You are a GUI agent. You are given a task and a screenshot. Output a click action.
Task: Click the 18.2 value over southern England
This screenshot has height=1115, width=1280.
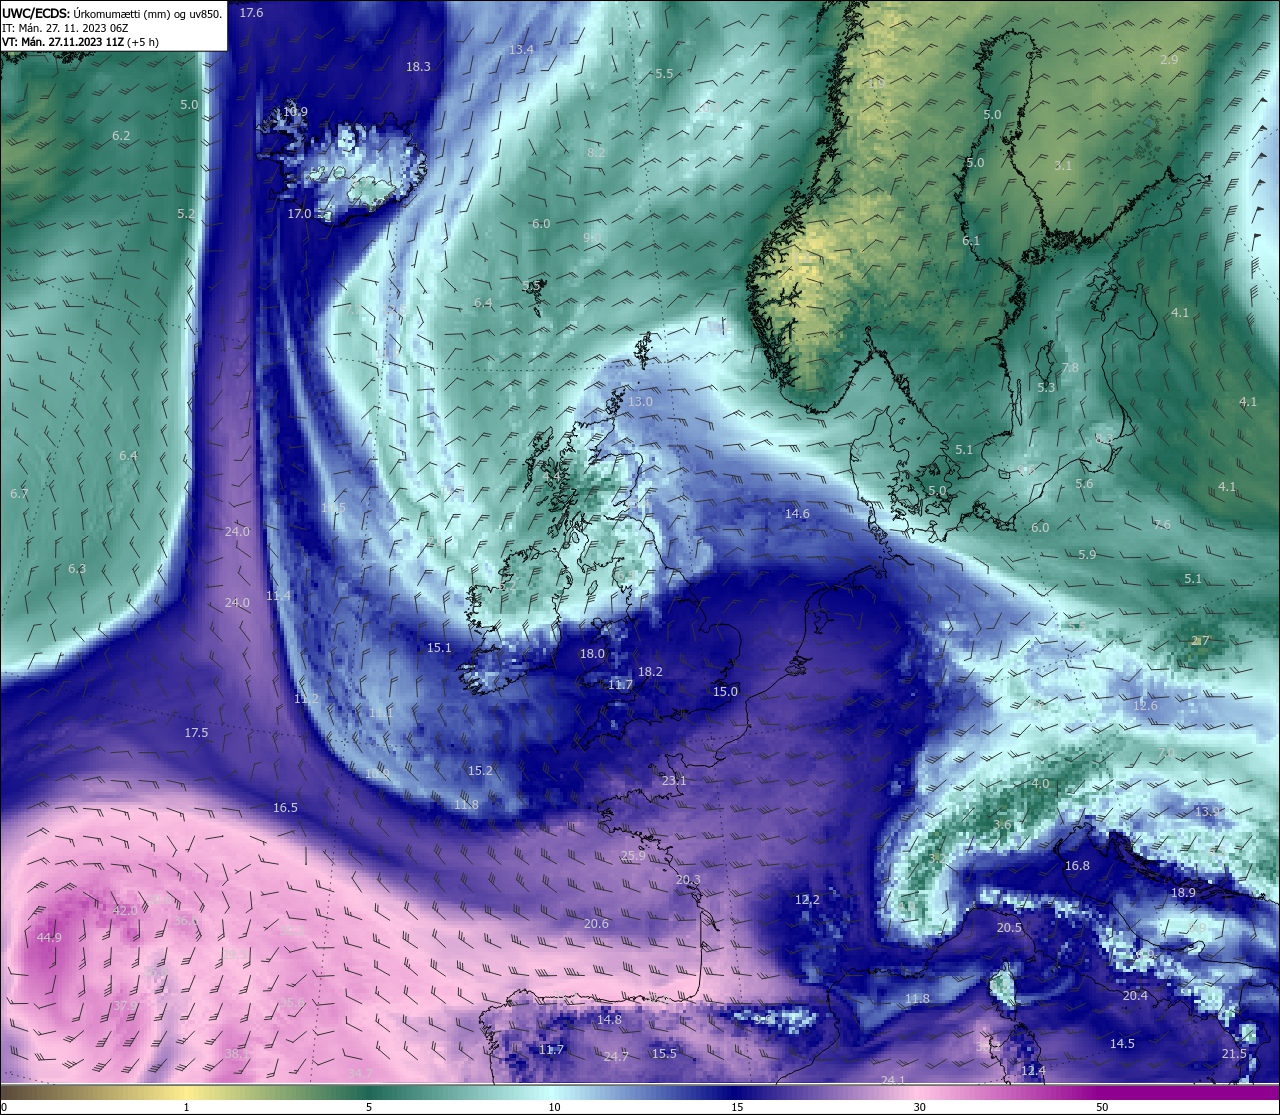pyautogui.click(x=650, y=672)
